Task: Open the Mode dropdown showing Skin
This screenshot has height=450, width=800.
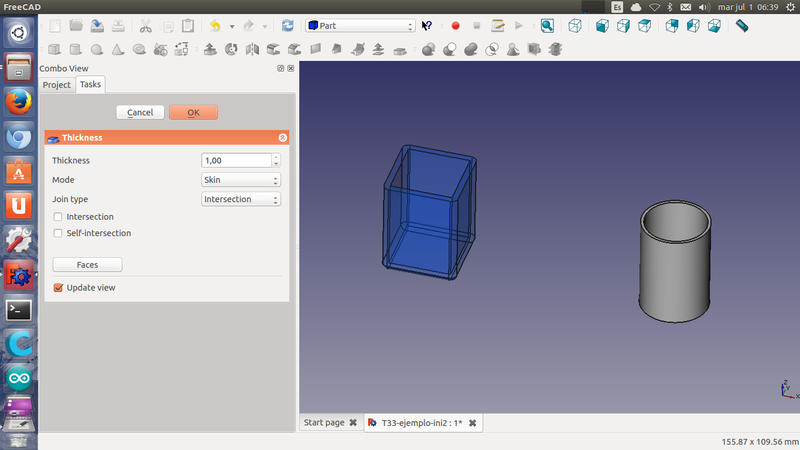Action: coord(241,180)
